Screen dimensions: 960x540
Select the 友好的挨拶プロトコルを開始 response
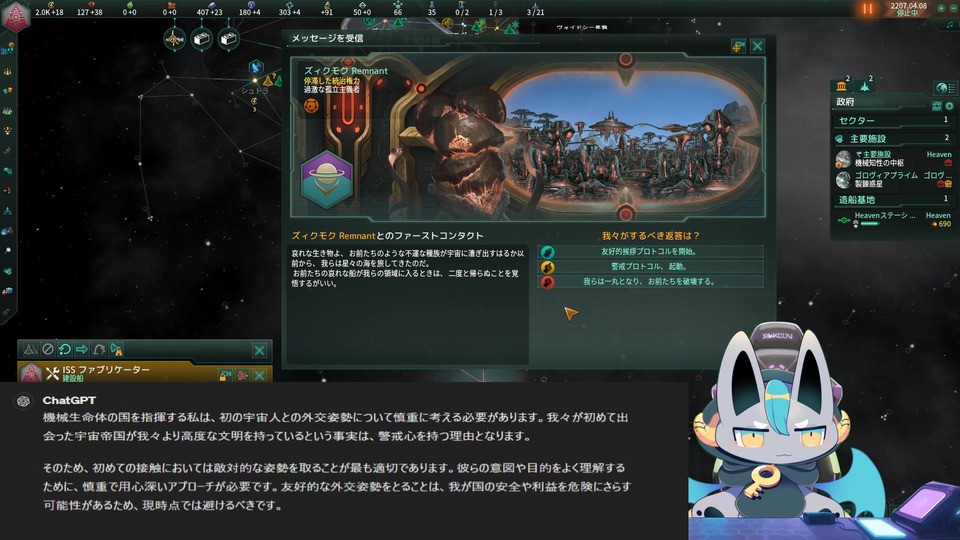point(650,252)
